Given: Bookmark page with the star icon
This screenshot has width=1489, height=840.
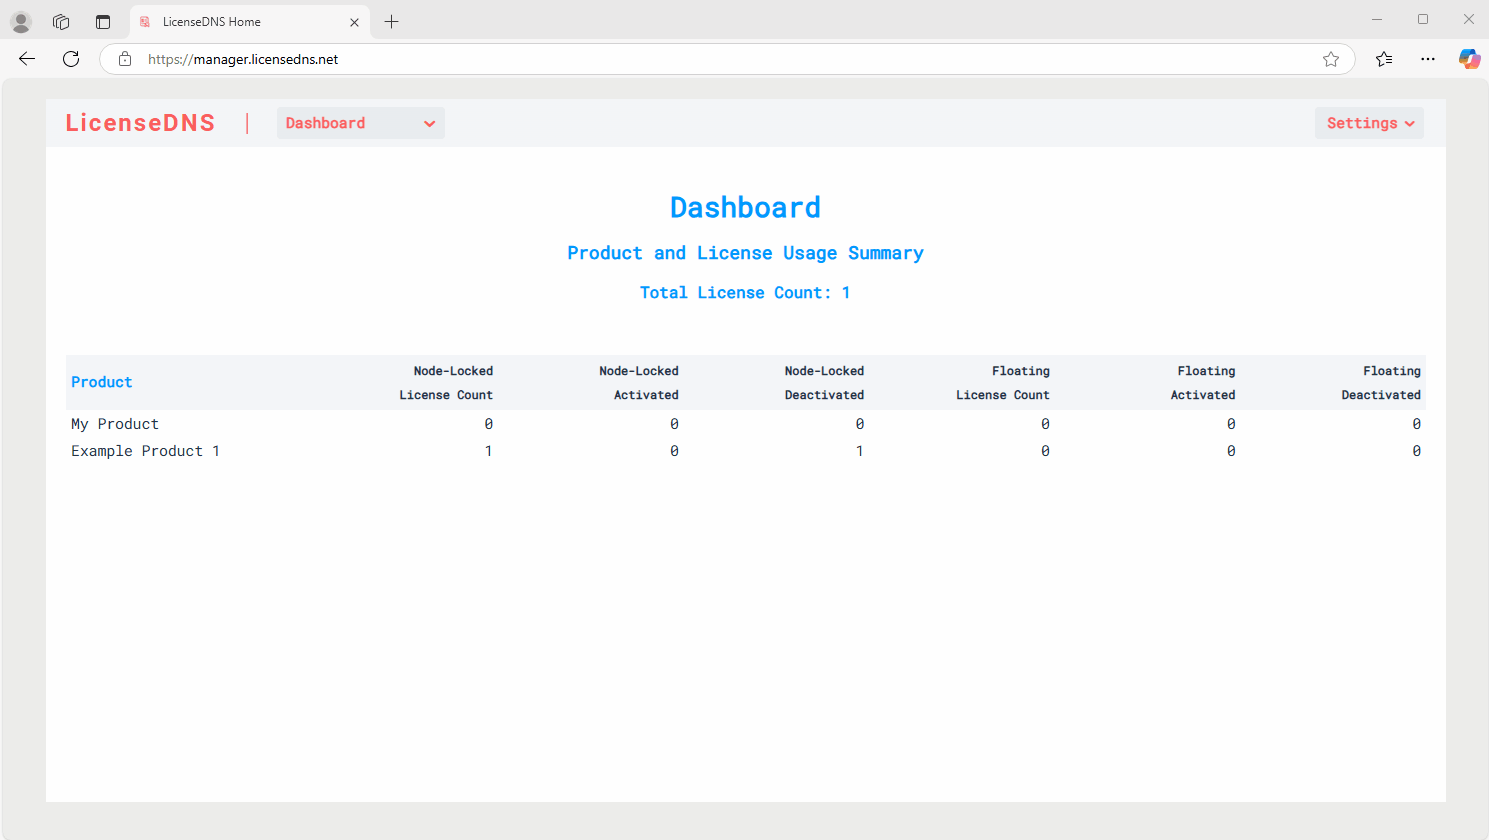Looking at the screenshot, I should (x=1330, y=59).
